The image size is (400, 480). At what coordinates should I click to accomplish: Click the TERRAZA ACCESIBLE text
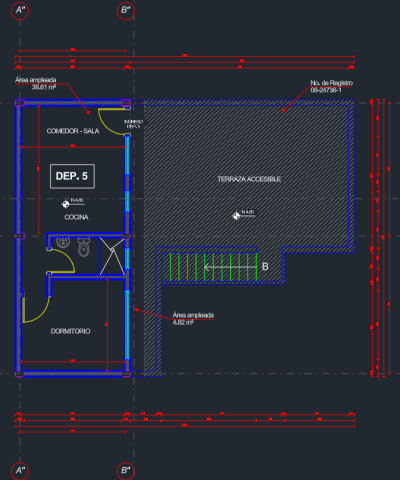coord(249,179)
